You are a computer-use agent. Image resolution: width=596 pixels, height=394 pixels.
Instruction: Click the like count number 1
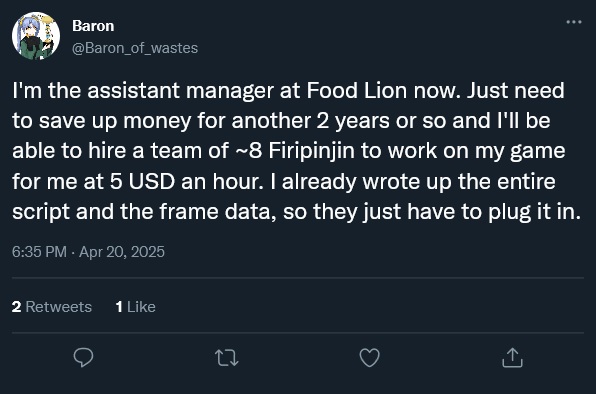tap(119, 307)
